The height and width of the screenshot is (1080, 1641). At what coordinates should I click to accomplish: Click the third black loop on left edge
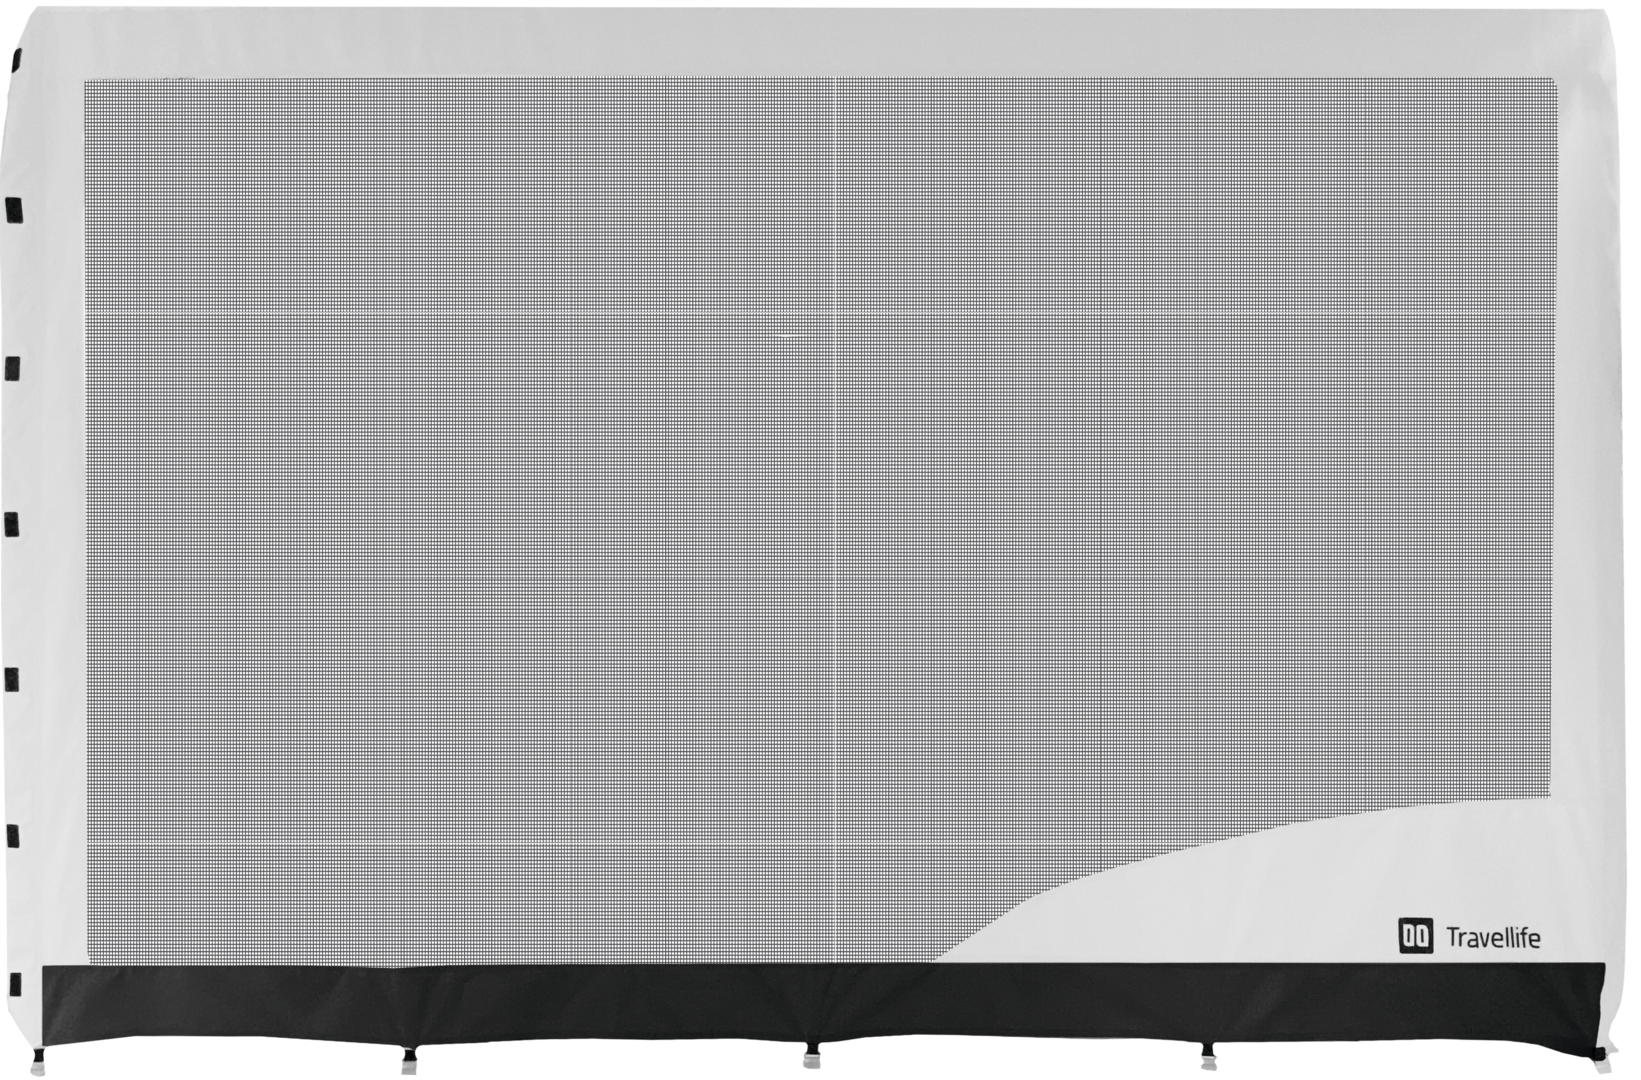point(13,367)
